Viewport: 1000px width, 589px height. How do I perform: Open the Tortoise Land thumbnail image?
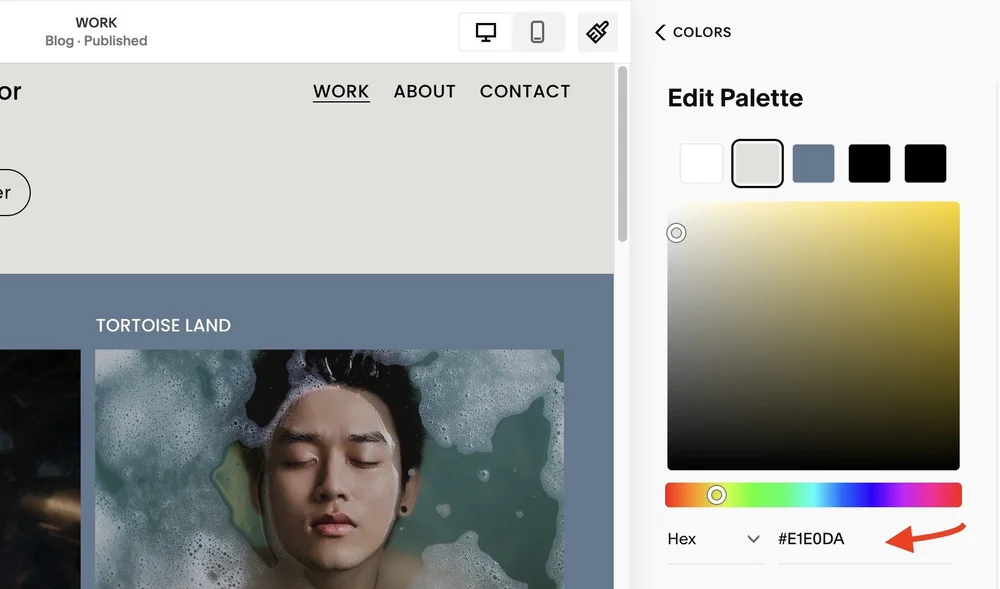point(329,469)
